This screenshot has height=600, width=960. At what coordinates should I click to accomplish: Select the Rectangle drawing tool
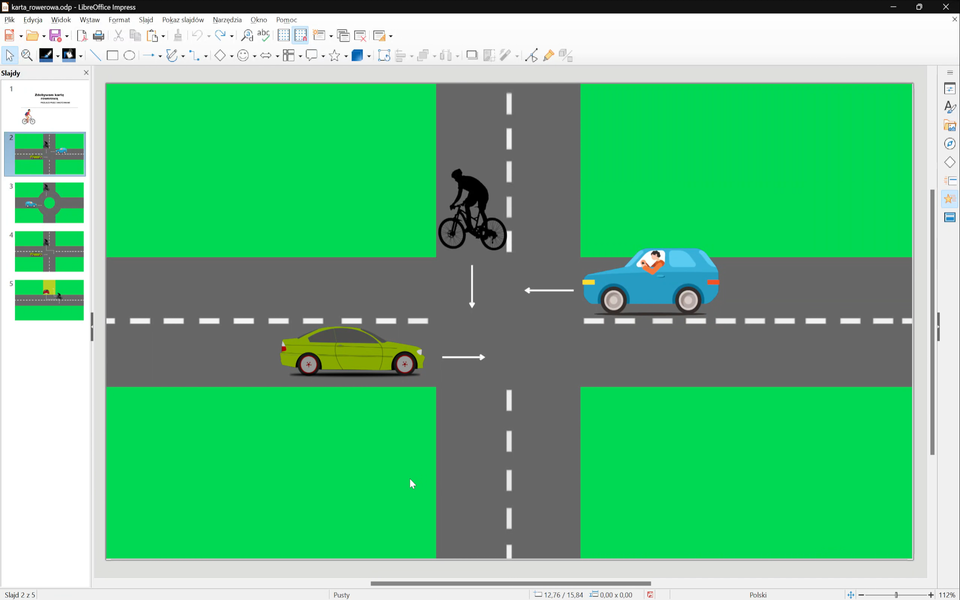112,56
